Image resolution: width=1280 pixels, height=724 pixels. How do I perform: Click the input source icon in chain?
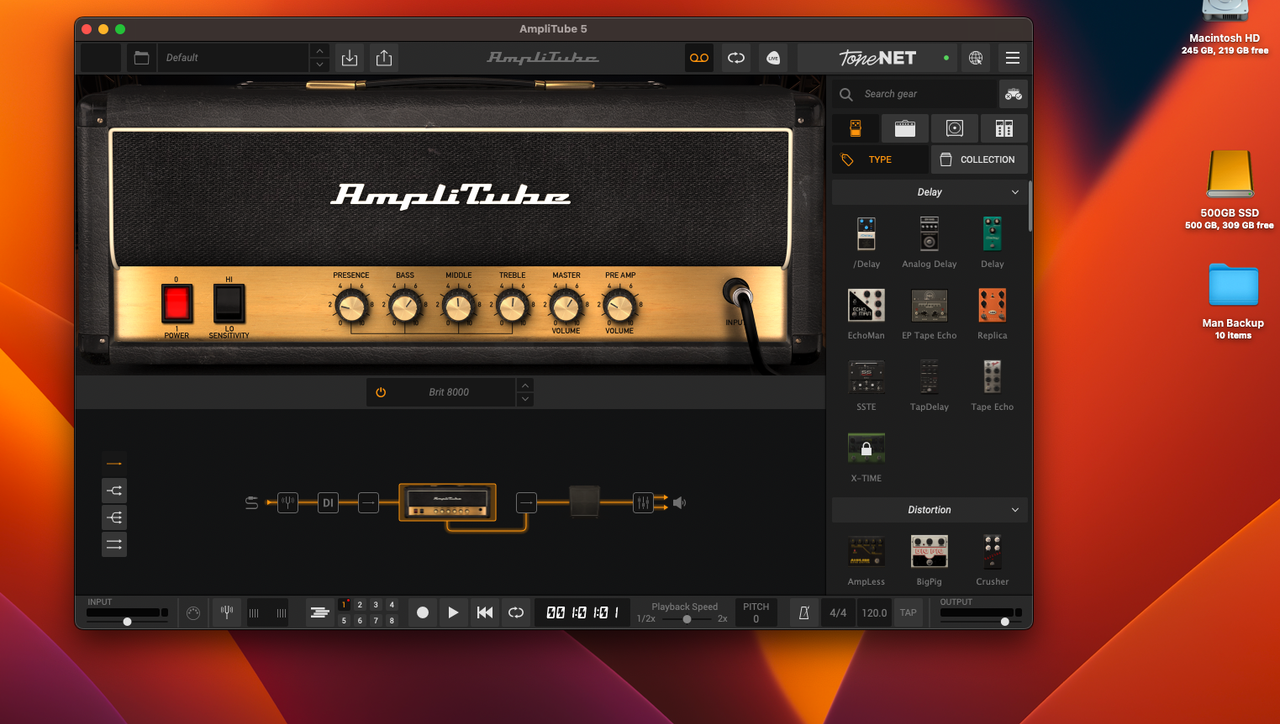[251, 503]
